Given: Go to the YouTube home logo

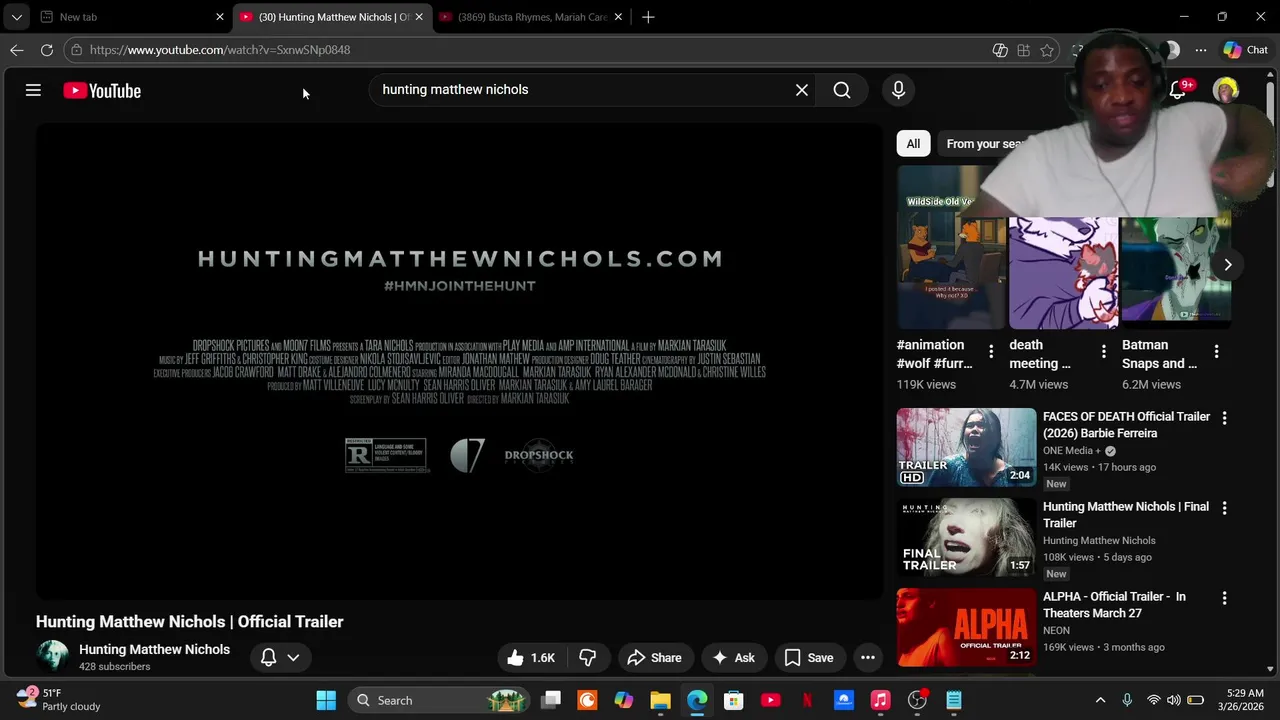Looking at the screenshot, I should tap(102, 90).
